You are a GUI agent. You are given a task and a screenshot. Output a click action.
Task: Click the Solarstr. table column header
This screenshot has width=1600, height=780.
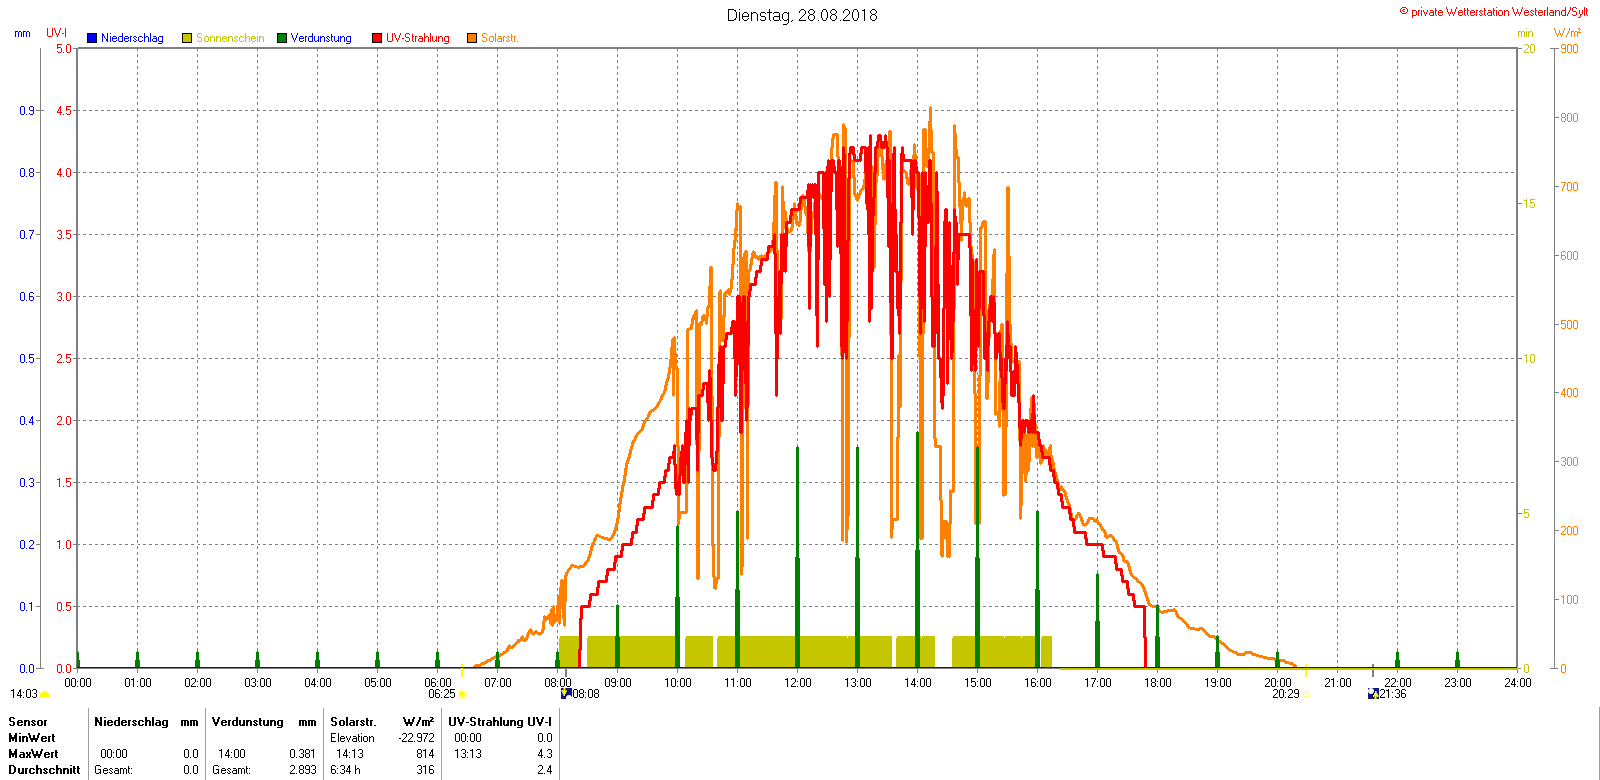click(x=353, y=722)
